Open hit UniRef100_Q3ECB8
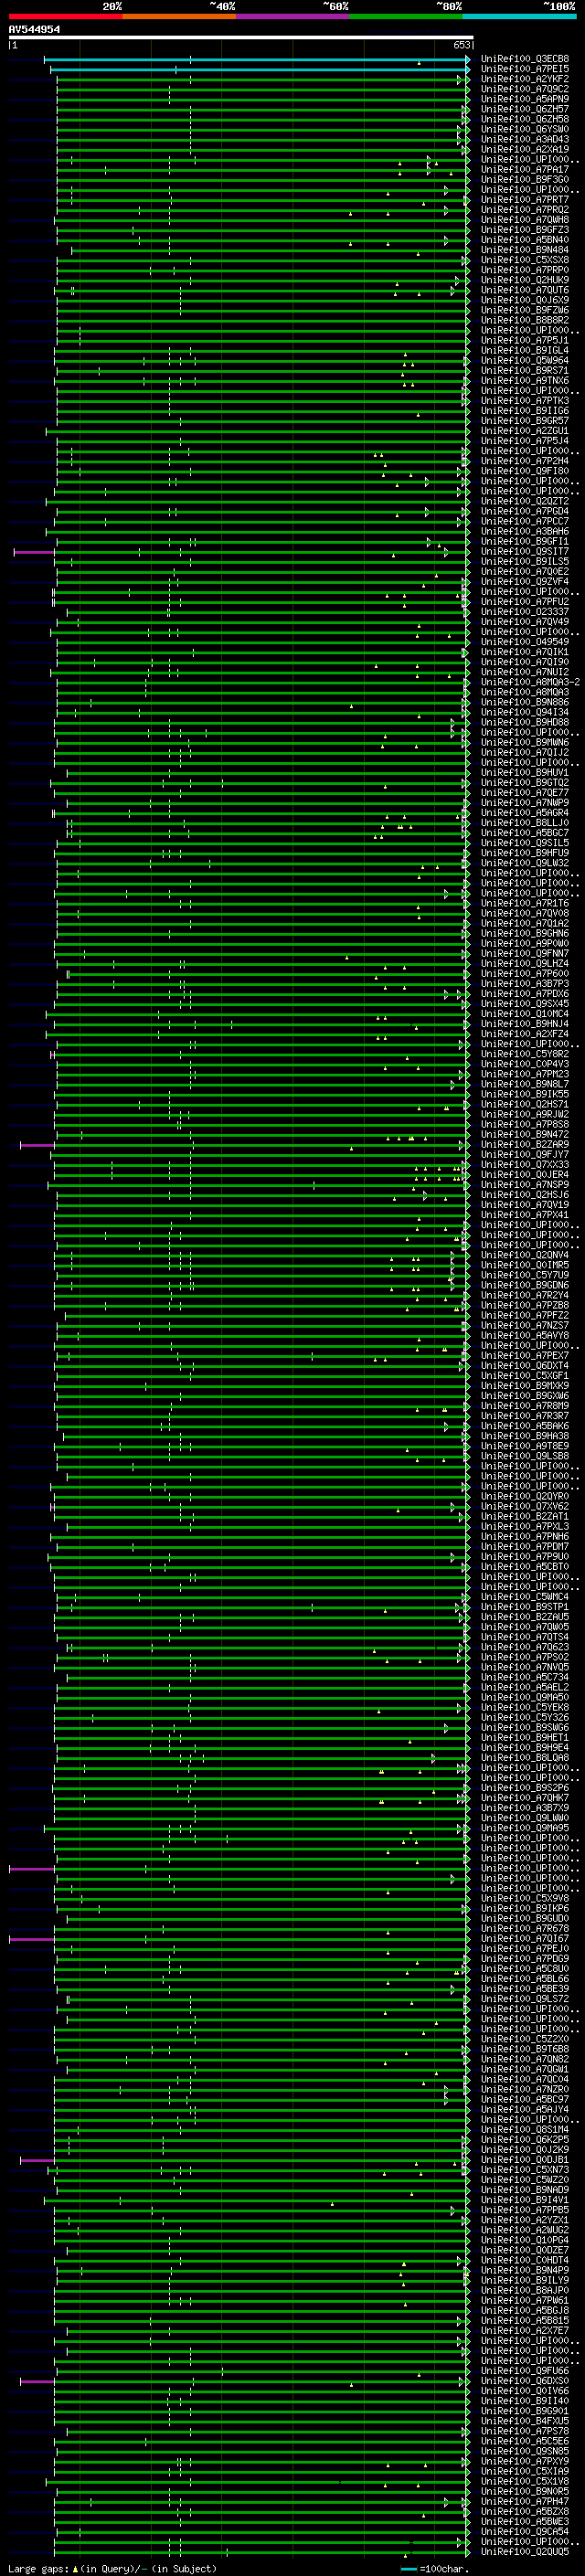The image size is (585, 2576). (525, 59)
